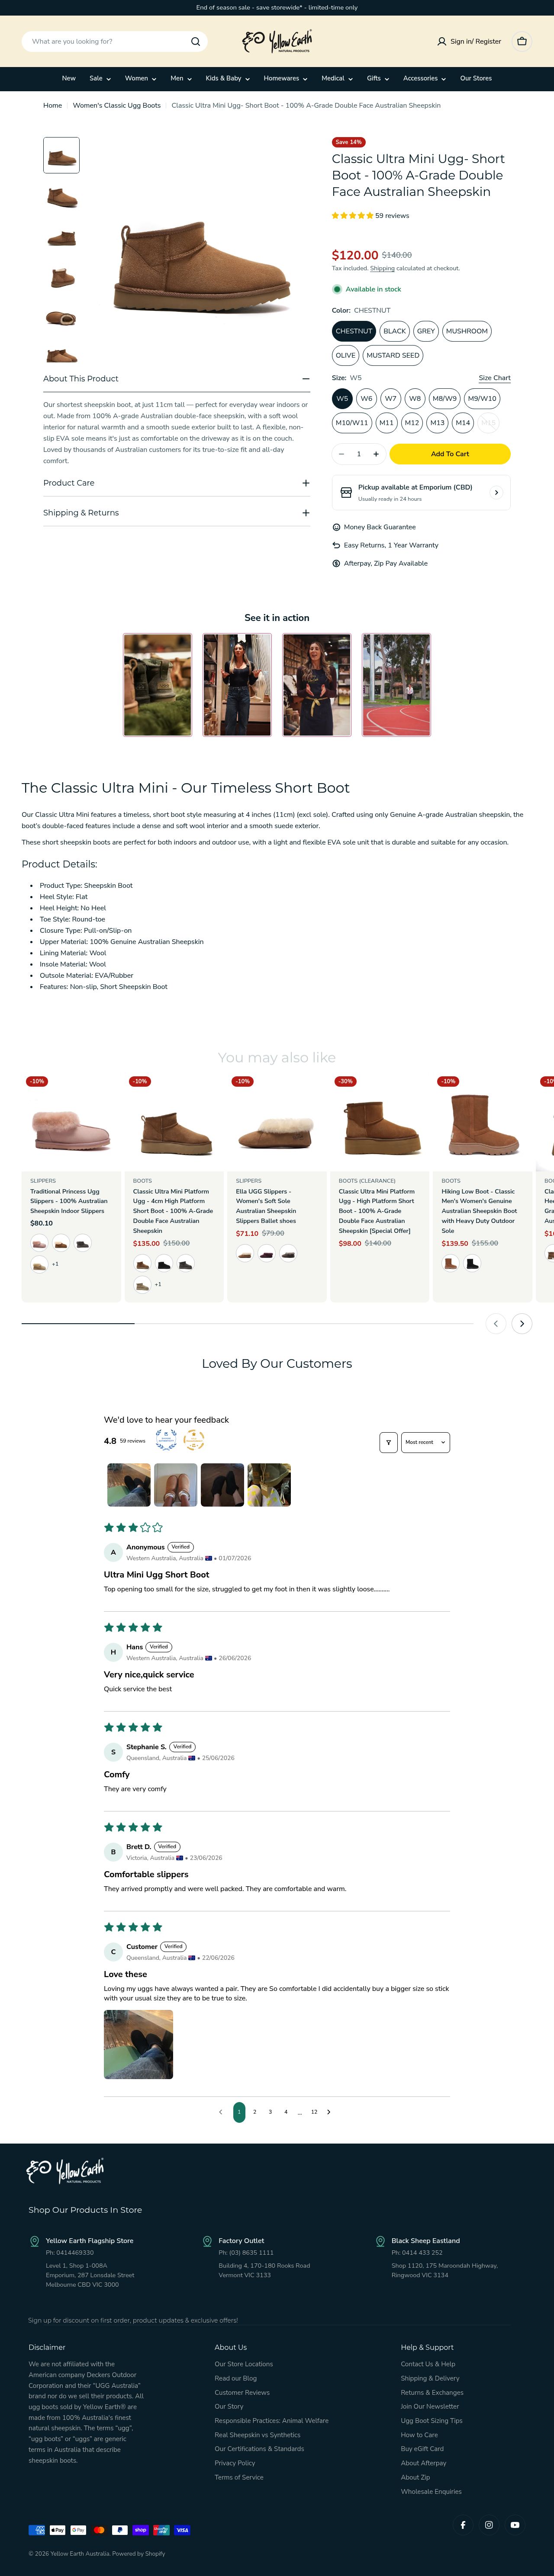Image resolution: width=554 pixels, height=2576 pixels.
Task: Decrease quantity with minus icon
Action: pos(342,454)
